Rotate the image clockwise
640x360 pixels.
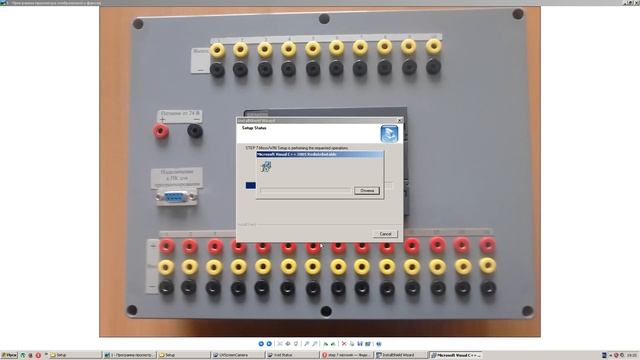click(325, 344)
